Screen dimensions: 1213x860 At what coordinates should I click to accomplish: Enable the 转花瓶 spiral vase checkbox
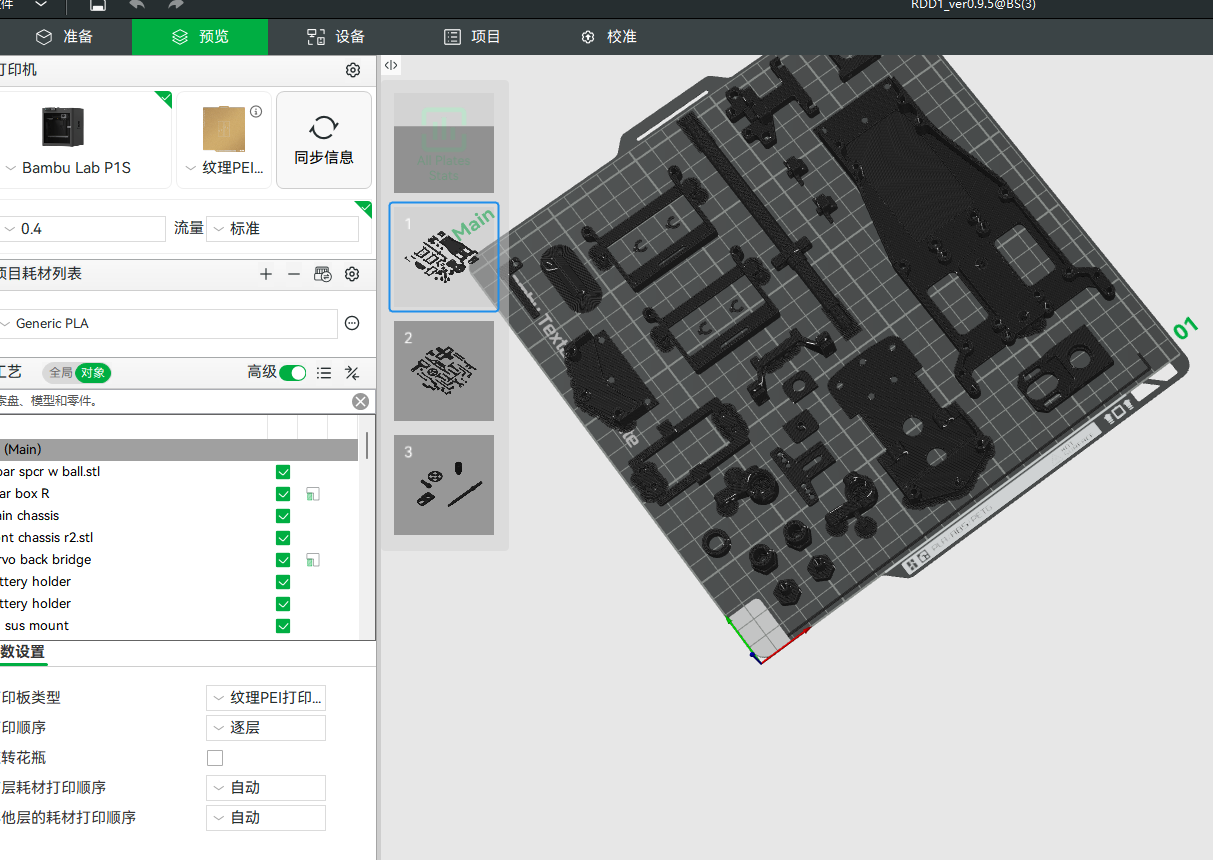point(214,757)
